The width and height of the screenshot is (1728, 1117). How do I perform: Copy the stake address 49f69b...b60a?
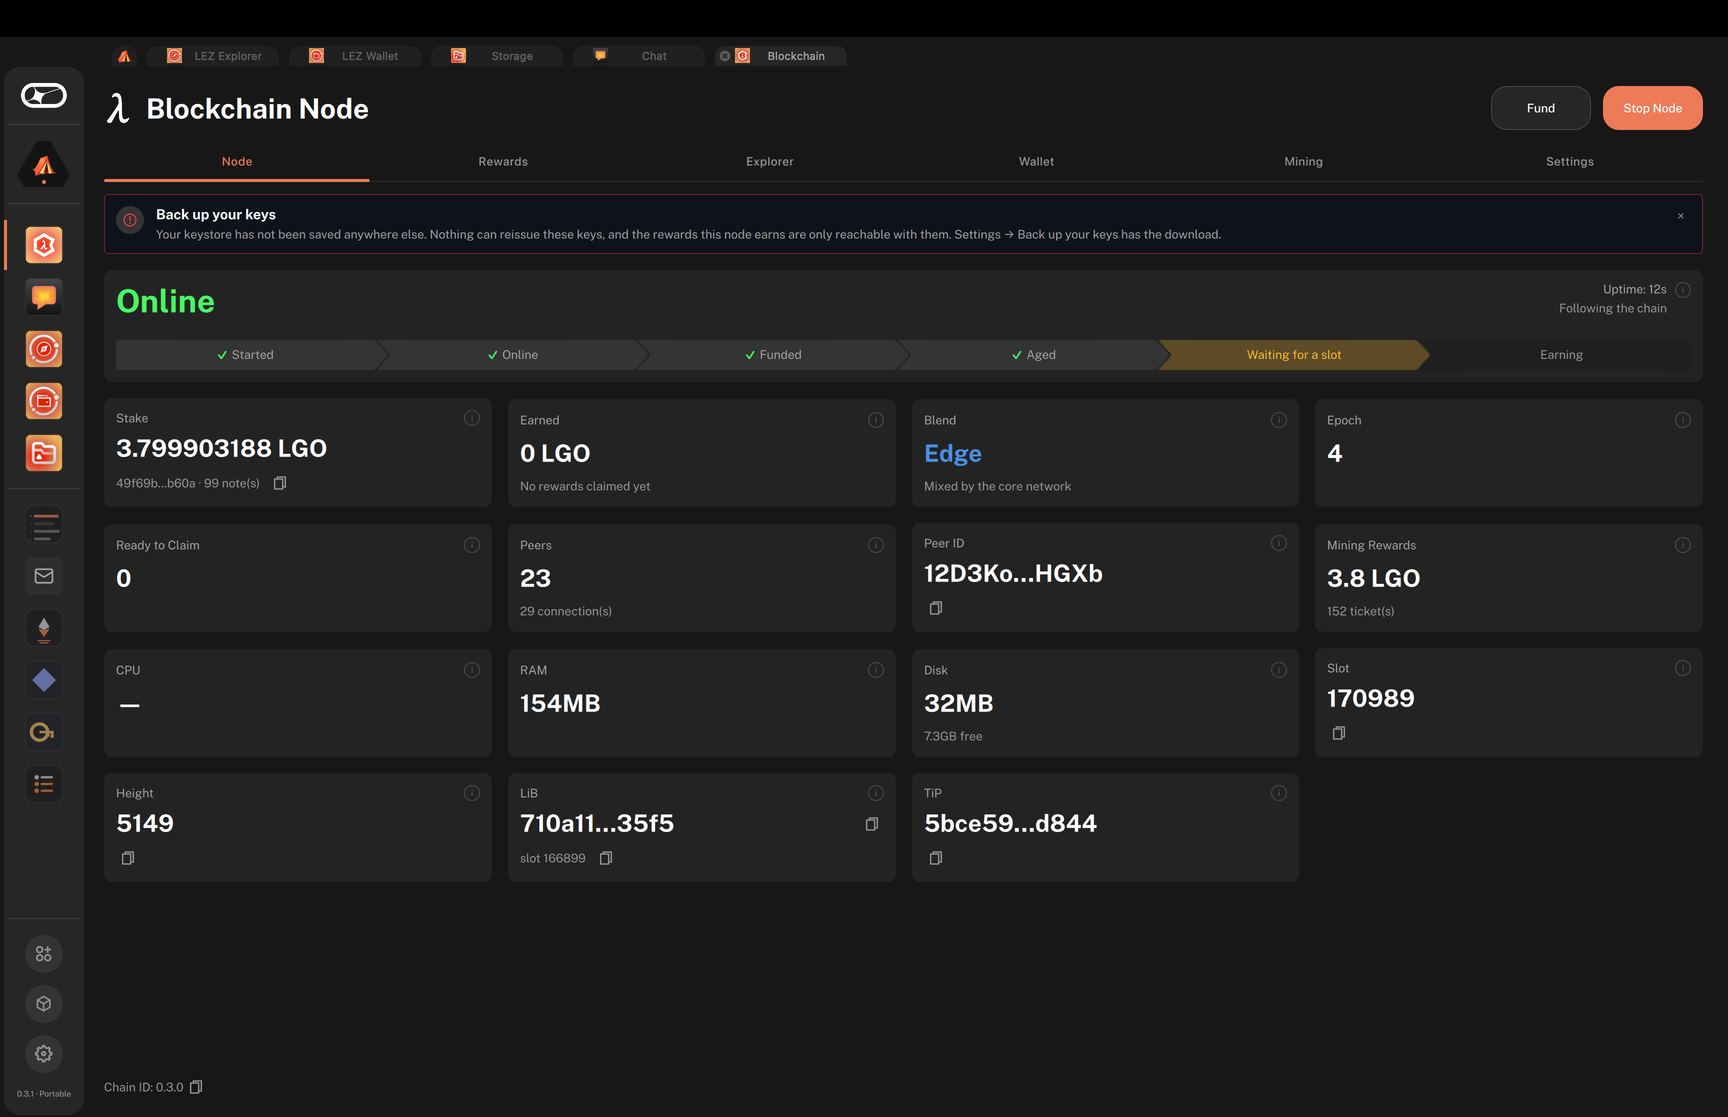pos(280,483)
